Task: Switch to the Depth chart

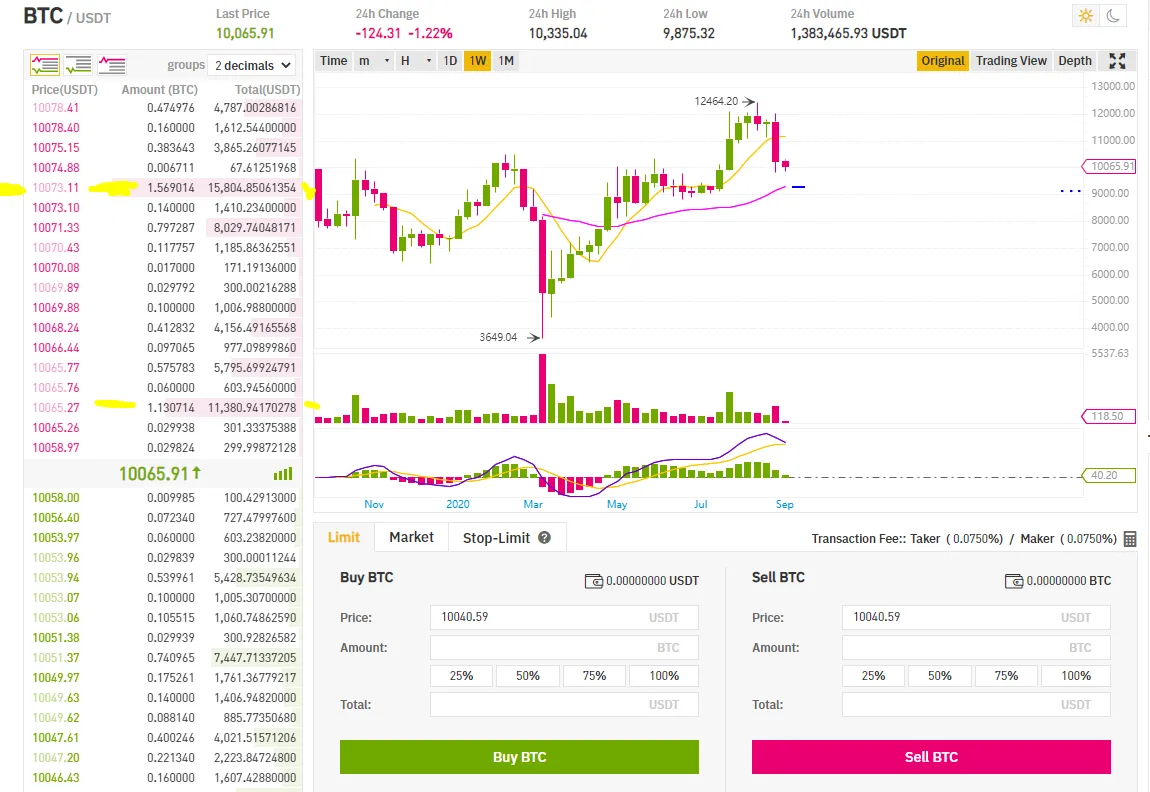Action: (x=1074, y=61)
